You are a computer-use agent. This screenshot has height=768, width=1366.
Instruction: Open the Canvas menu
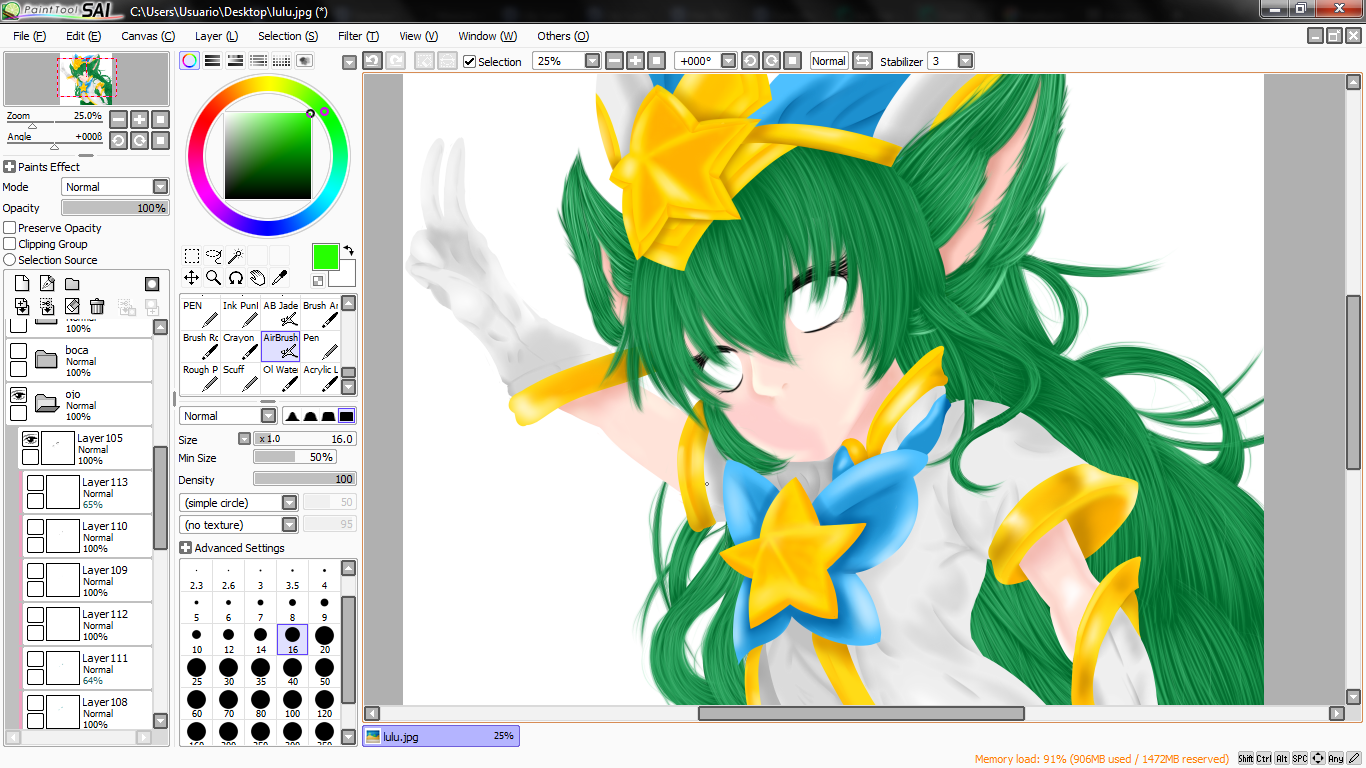(x=148, y=36)
